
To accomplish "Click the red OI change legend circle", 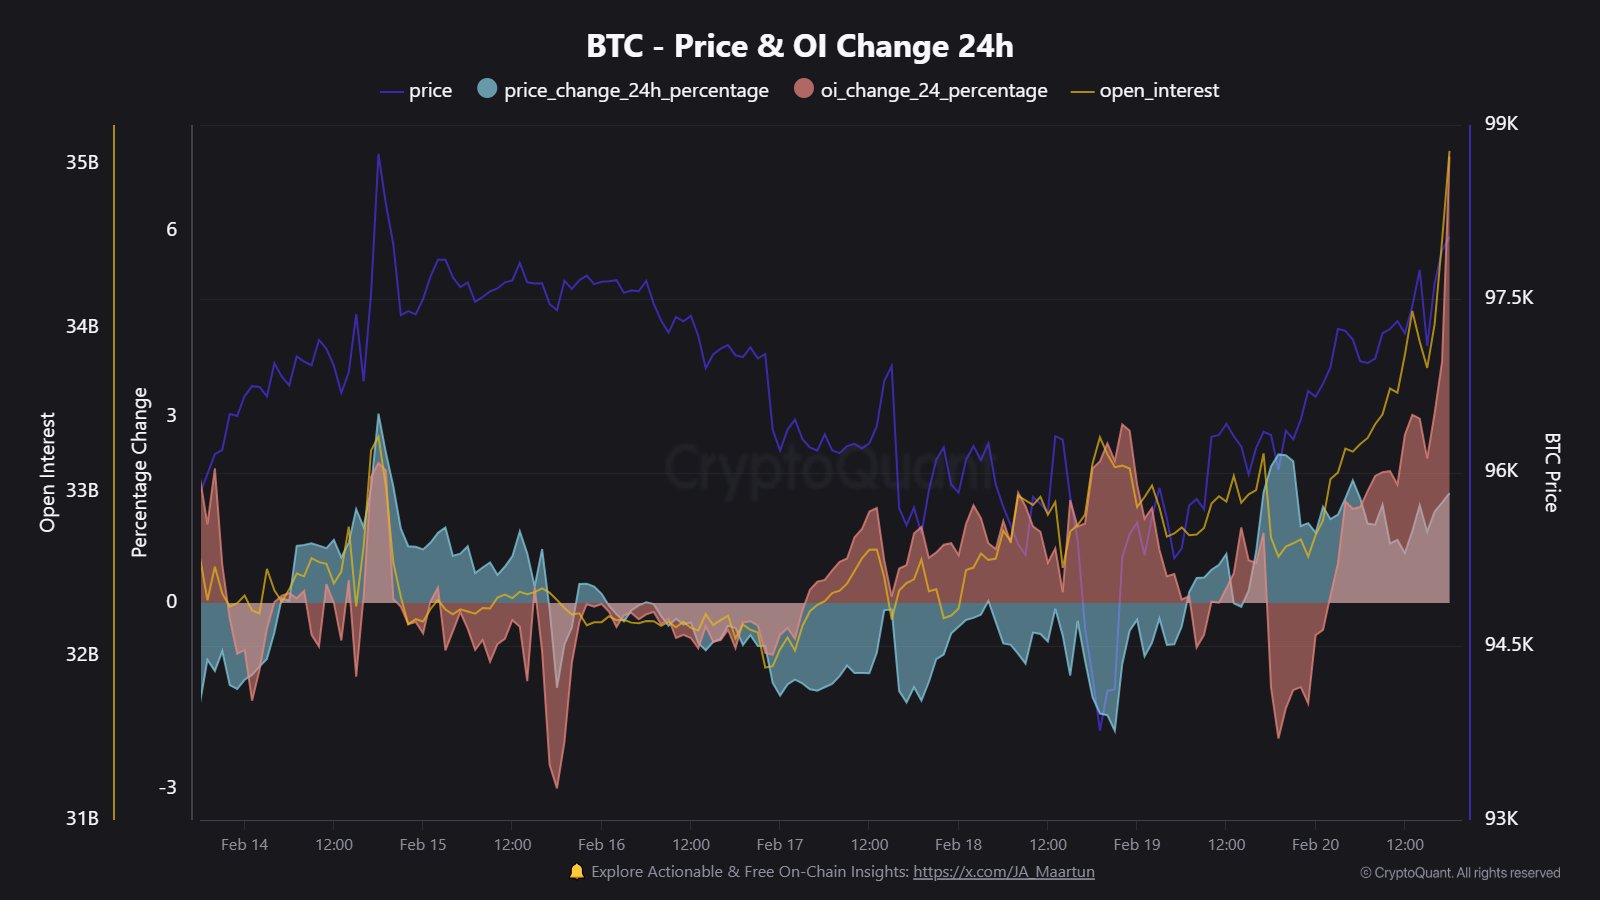I will click(x=804, y=89).
